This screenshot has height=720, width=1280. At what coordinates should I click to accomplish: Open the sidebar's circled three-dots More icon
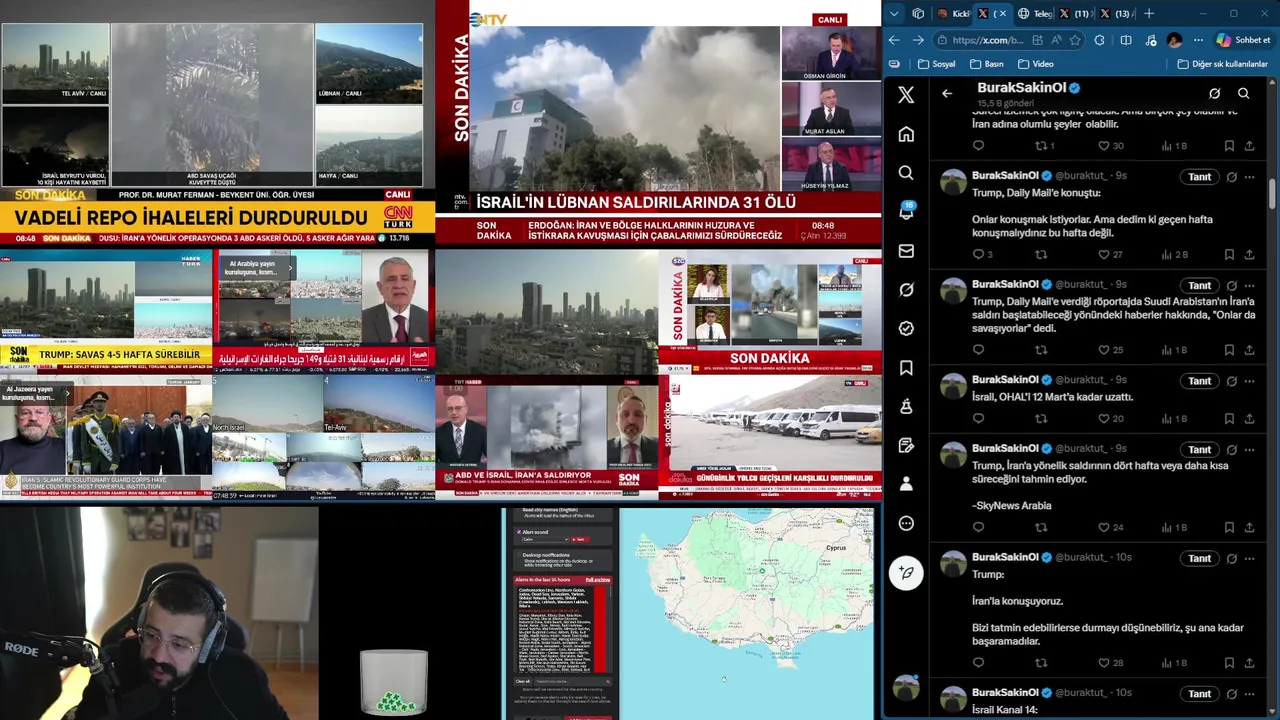point(906,523)
